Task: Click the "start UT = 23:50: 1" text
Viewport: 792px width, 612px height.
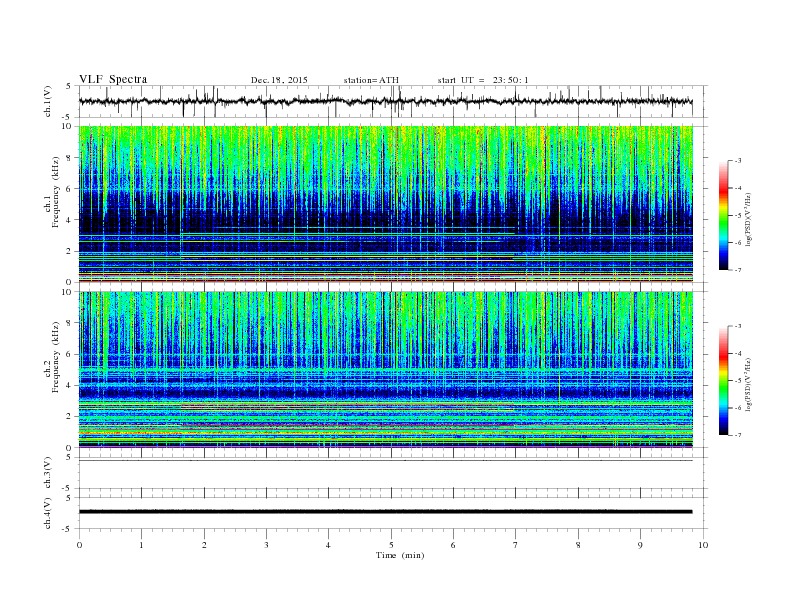Action: (x=483, y=80)
